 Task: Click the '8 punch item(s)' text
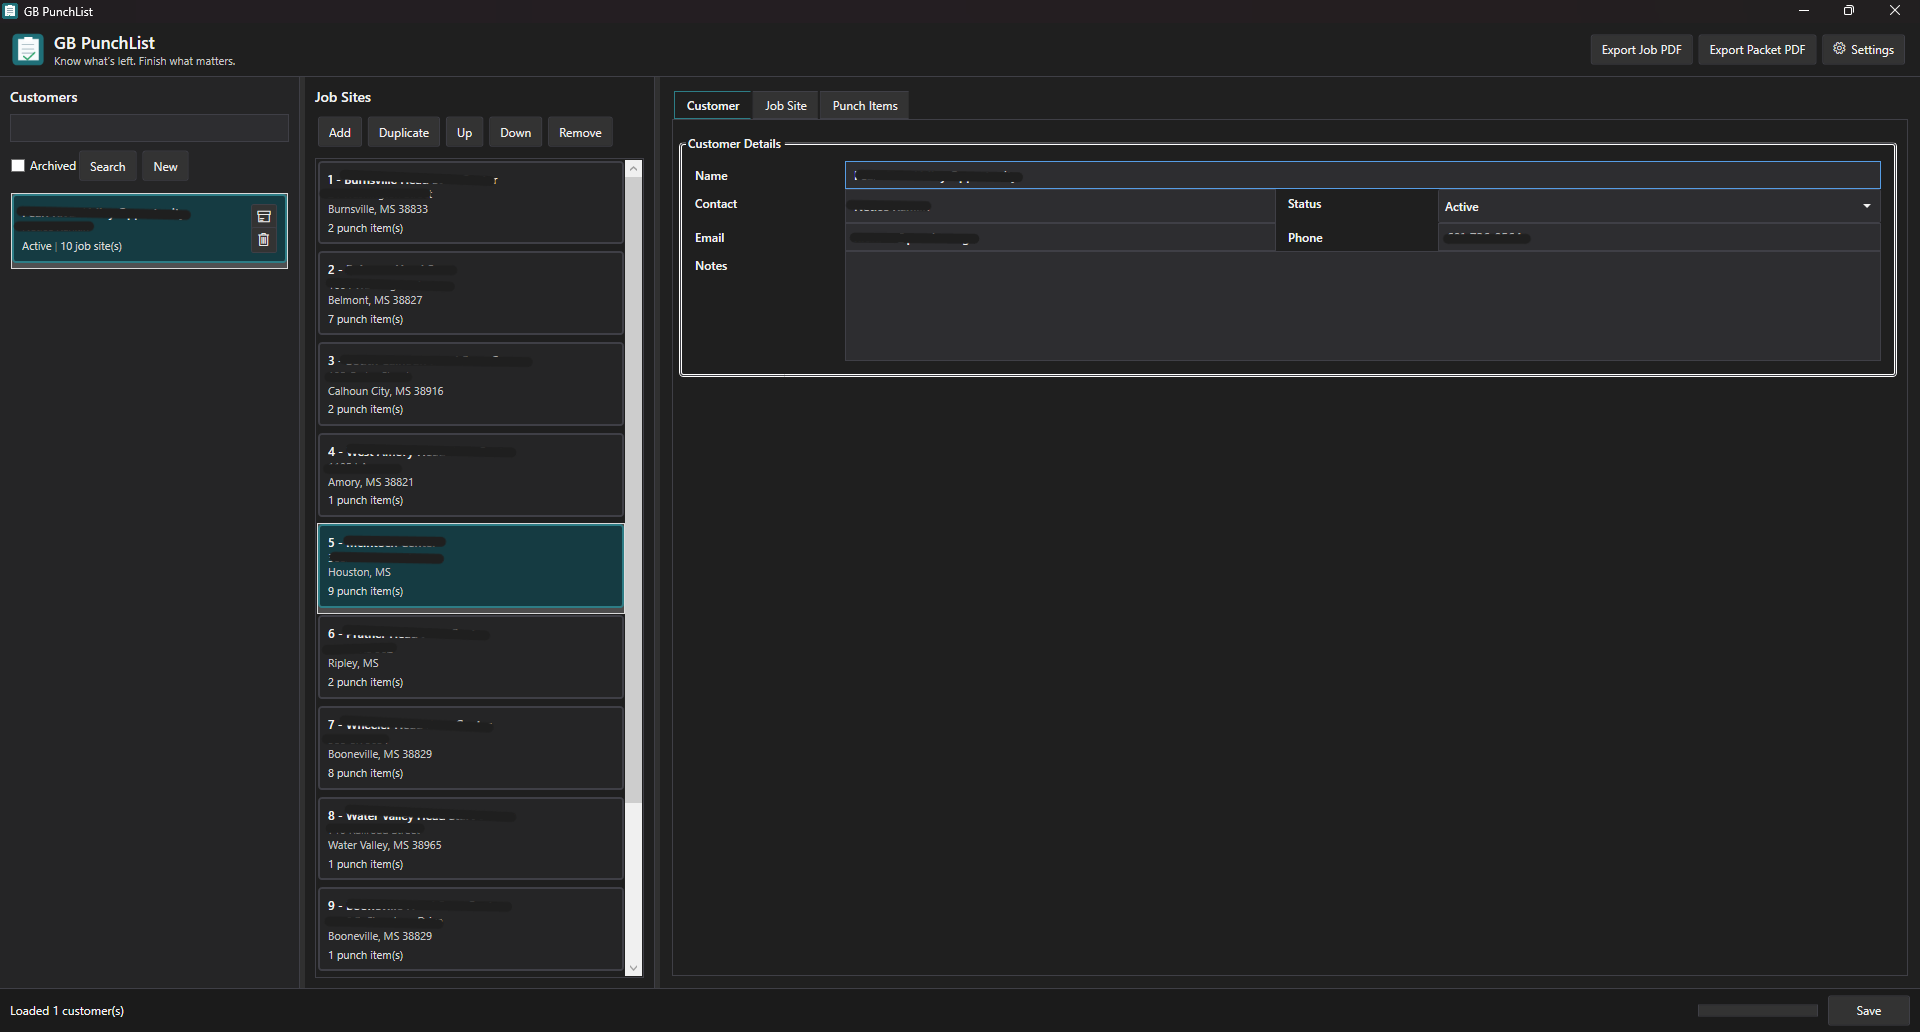pos(366,774)
